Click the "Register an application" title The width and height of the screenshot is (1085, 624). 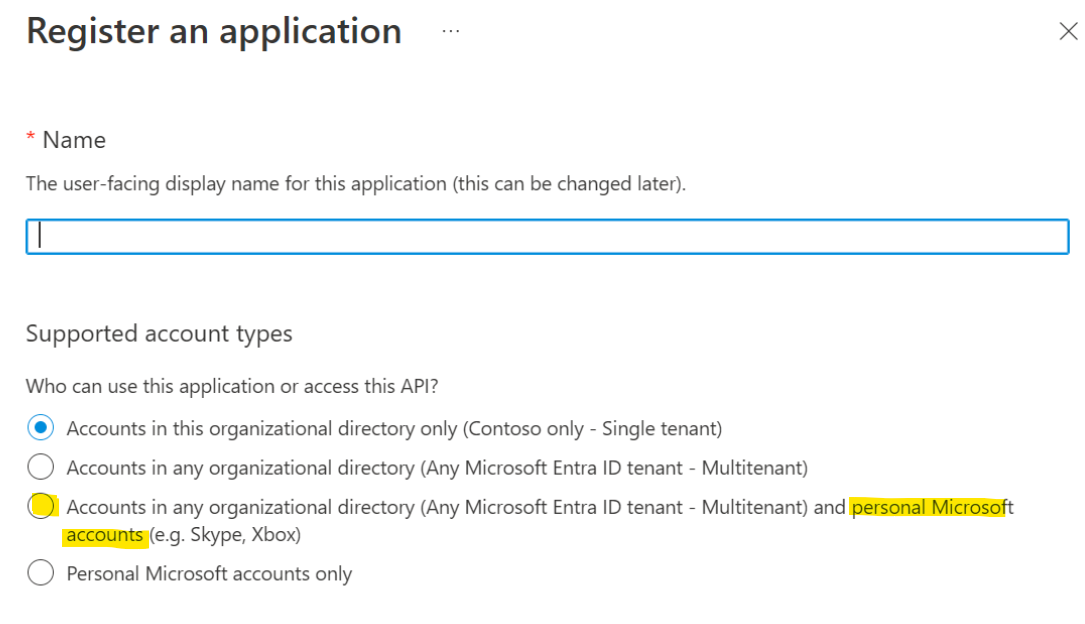point(213,31)
